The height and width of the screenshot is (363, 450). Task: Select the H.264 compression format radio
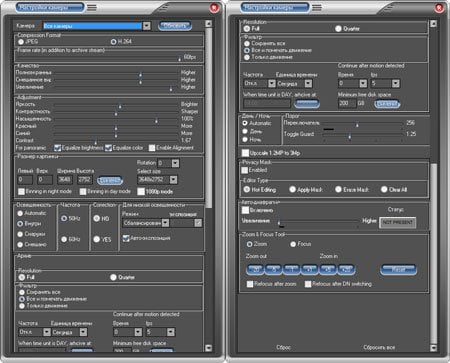click(x=113, y=42)
